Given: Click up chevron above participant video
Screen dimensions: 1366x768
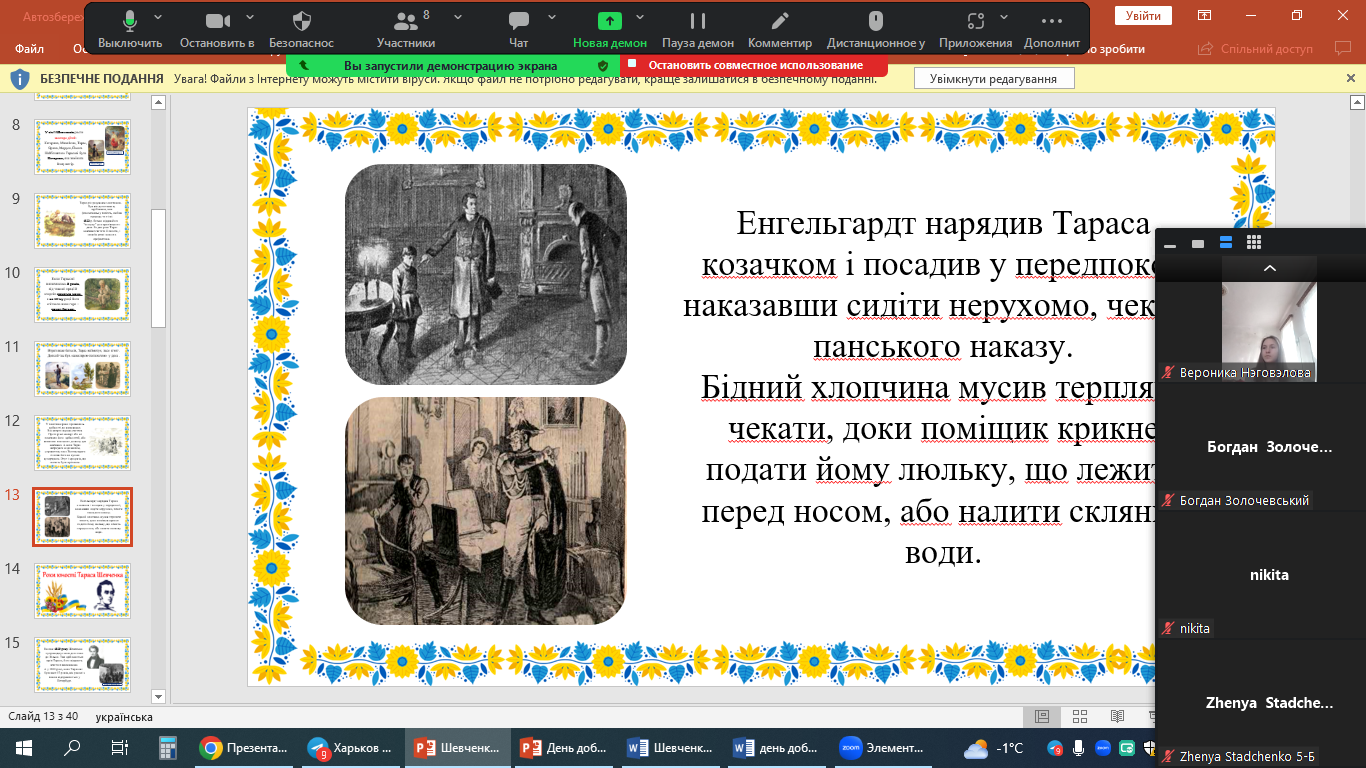Looking at the screenshot, I should pos(1269,268).
